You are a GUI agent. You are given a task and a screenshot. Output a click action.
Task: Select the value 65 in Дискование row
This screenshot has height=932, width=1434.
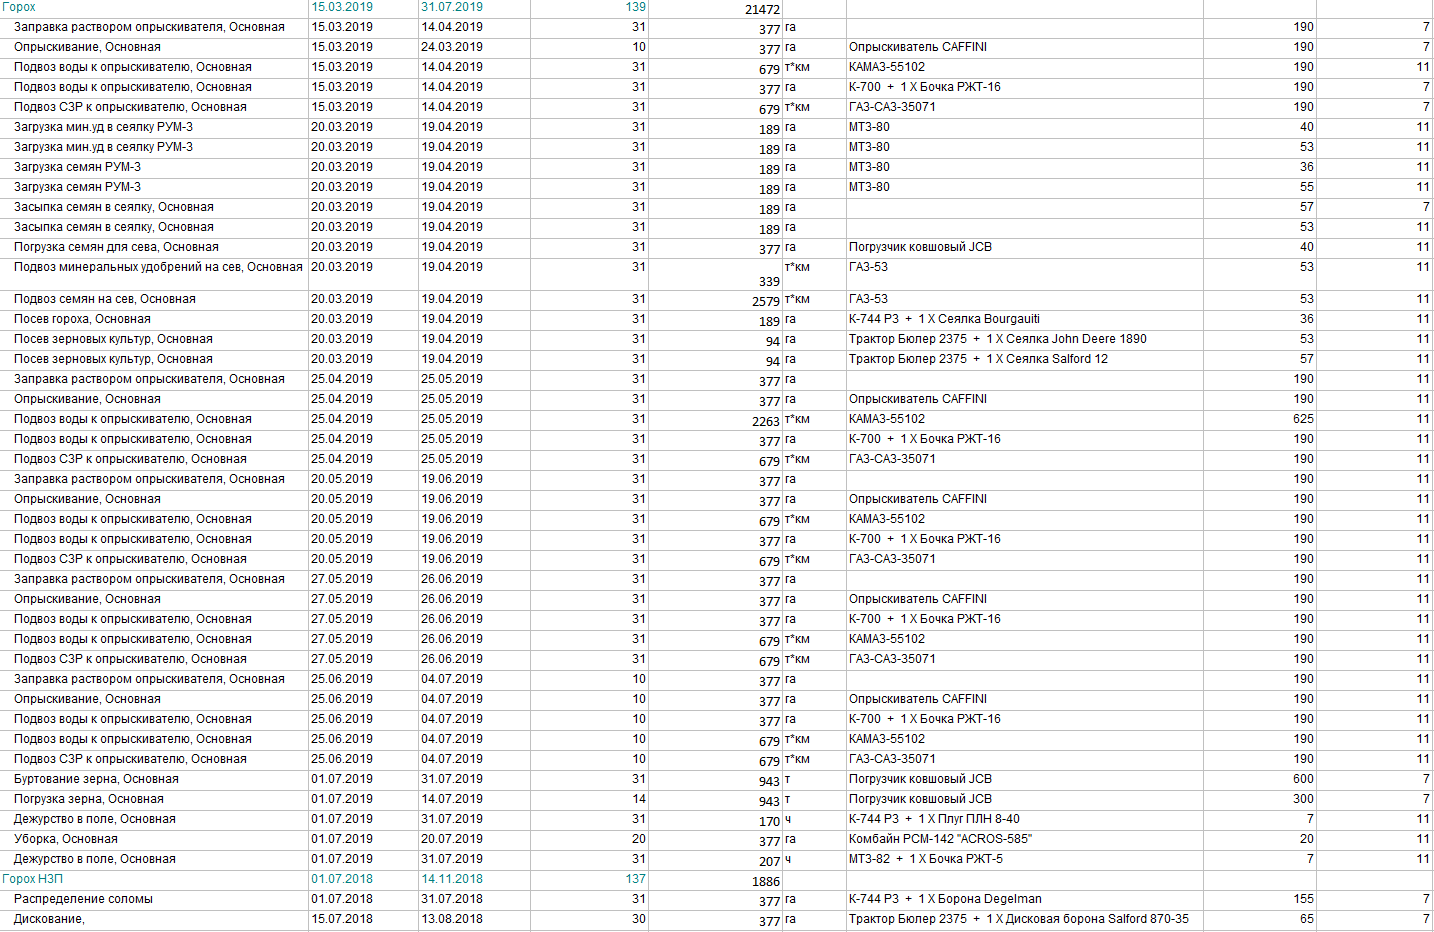pyautogui.click(x=1307, y=919)
